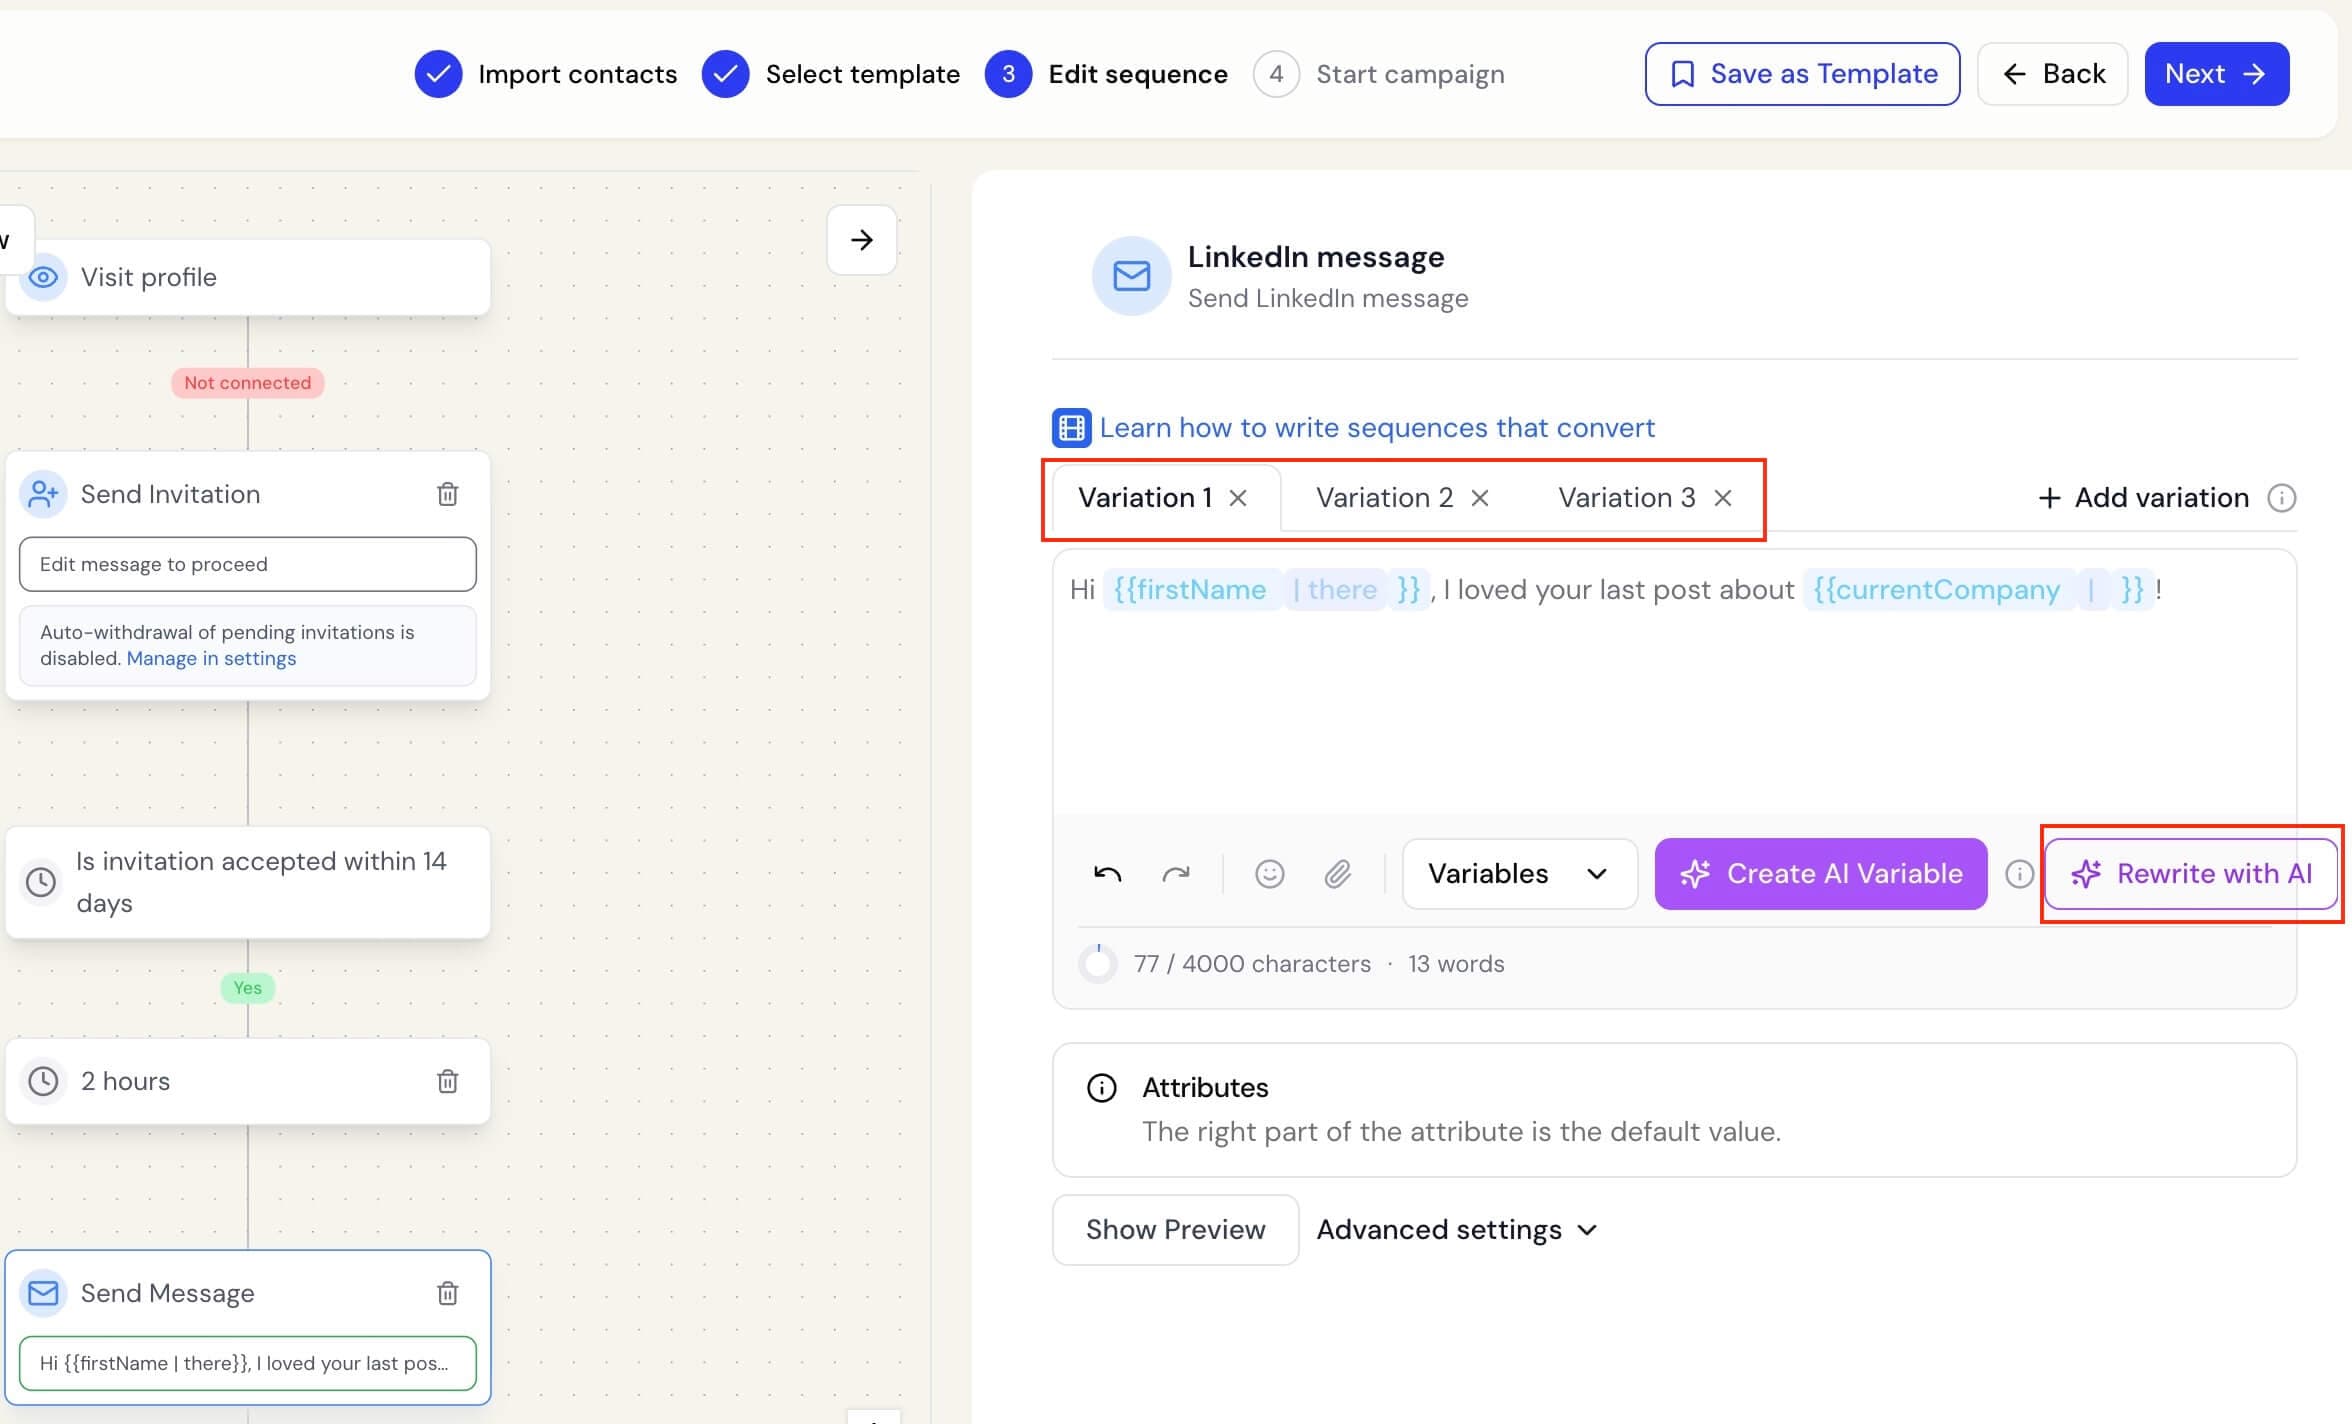Click the Start campaign step
The image size is (2352, 1424).
pos(1379,74)
